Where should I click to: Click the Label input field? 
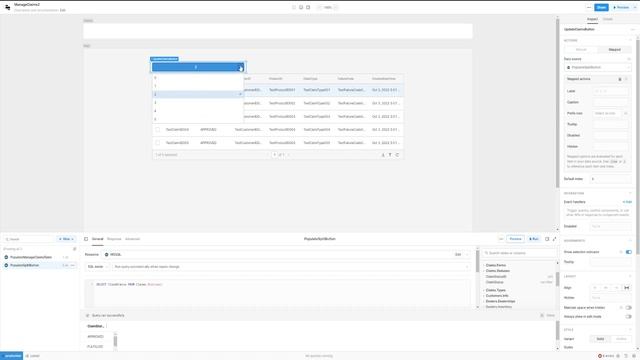[611, 91]
